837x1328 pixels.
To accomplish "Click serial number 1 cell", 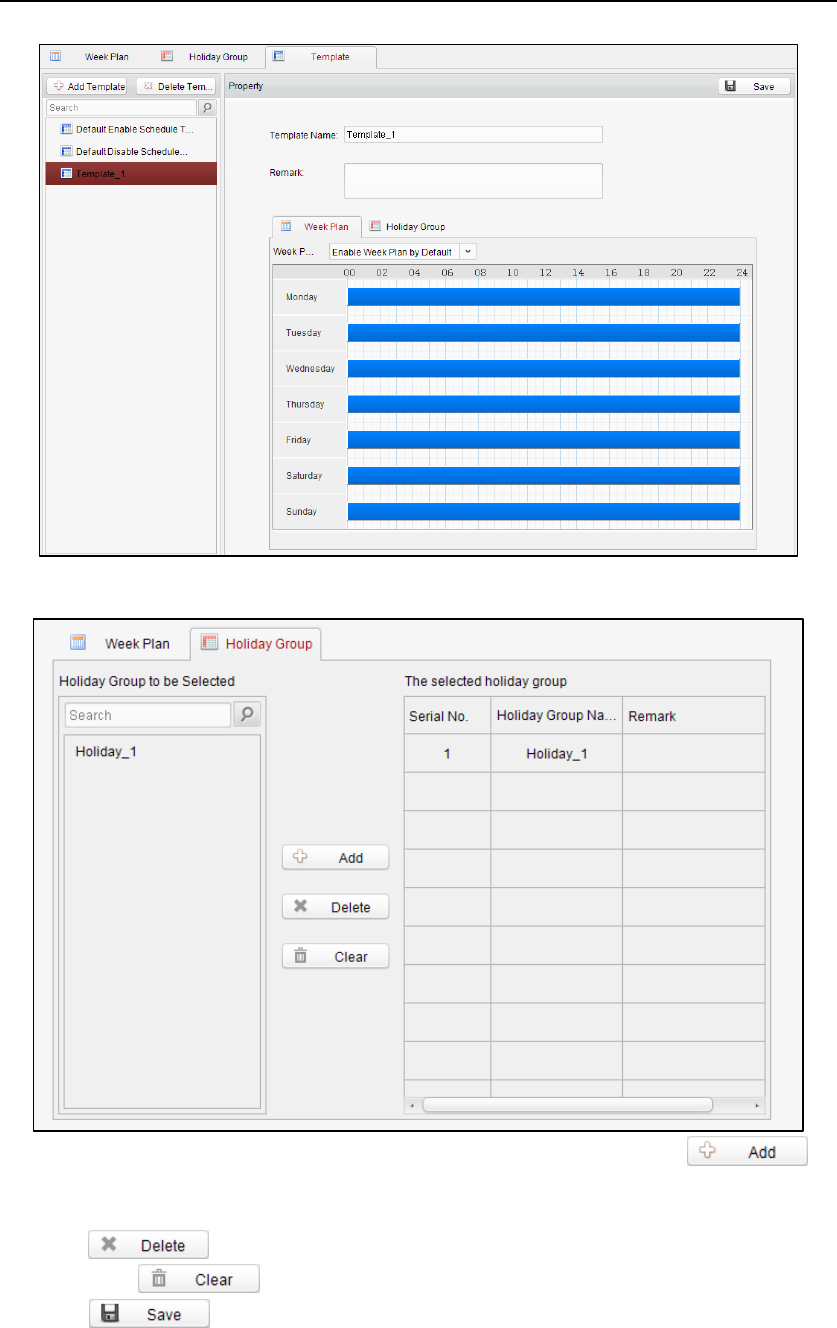I will tap(447, 754).
